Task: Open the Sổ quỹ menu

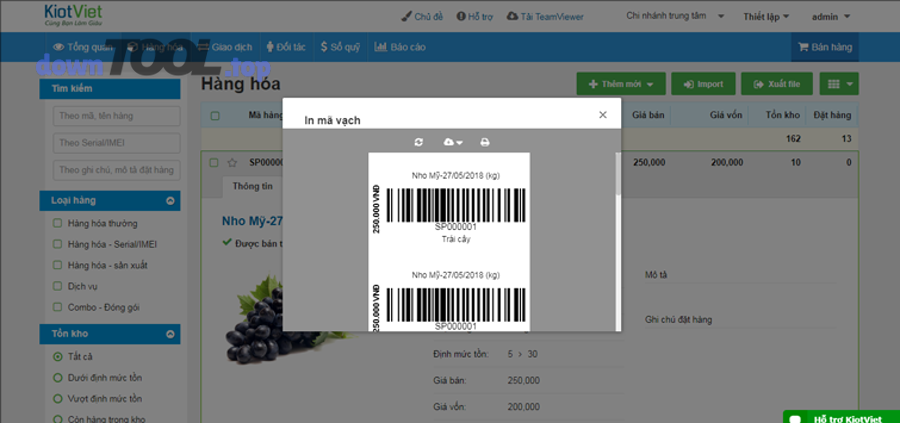Action: click(x=340, y=47)
